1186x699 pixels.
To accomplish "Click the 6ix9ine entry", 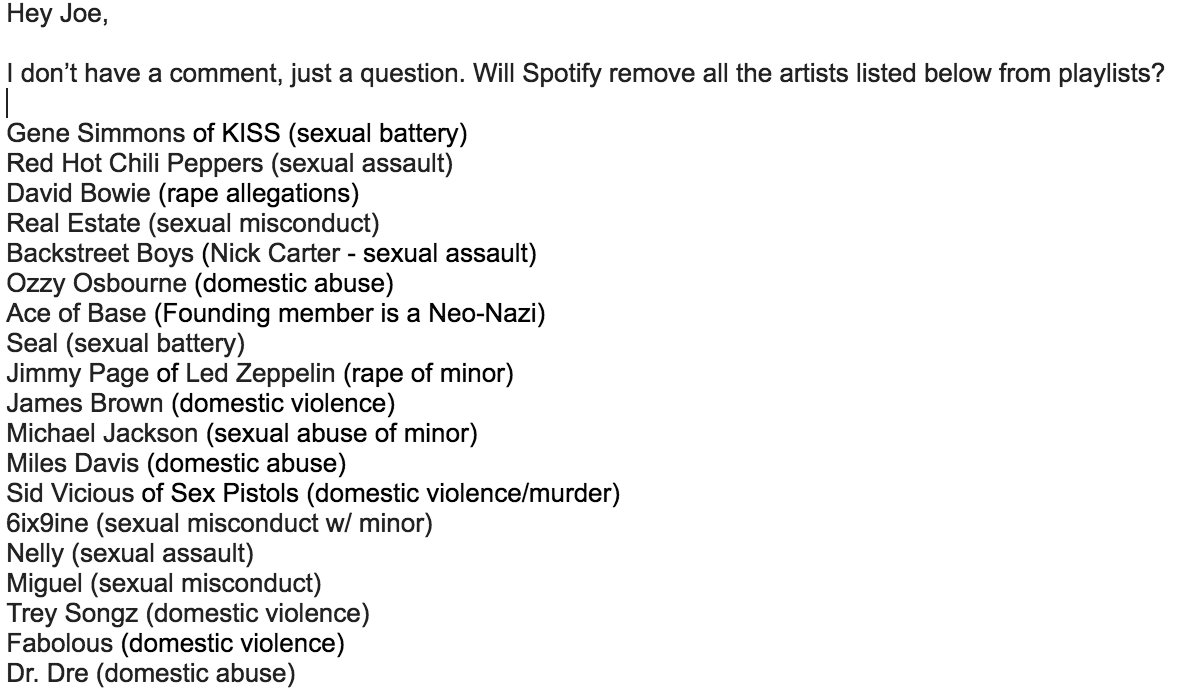I will pyautogui.click(x=219, y=523).
